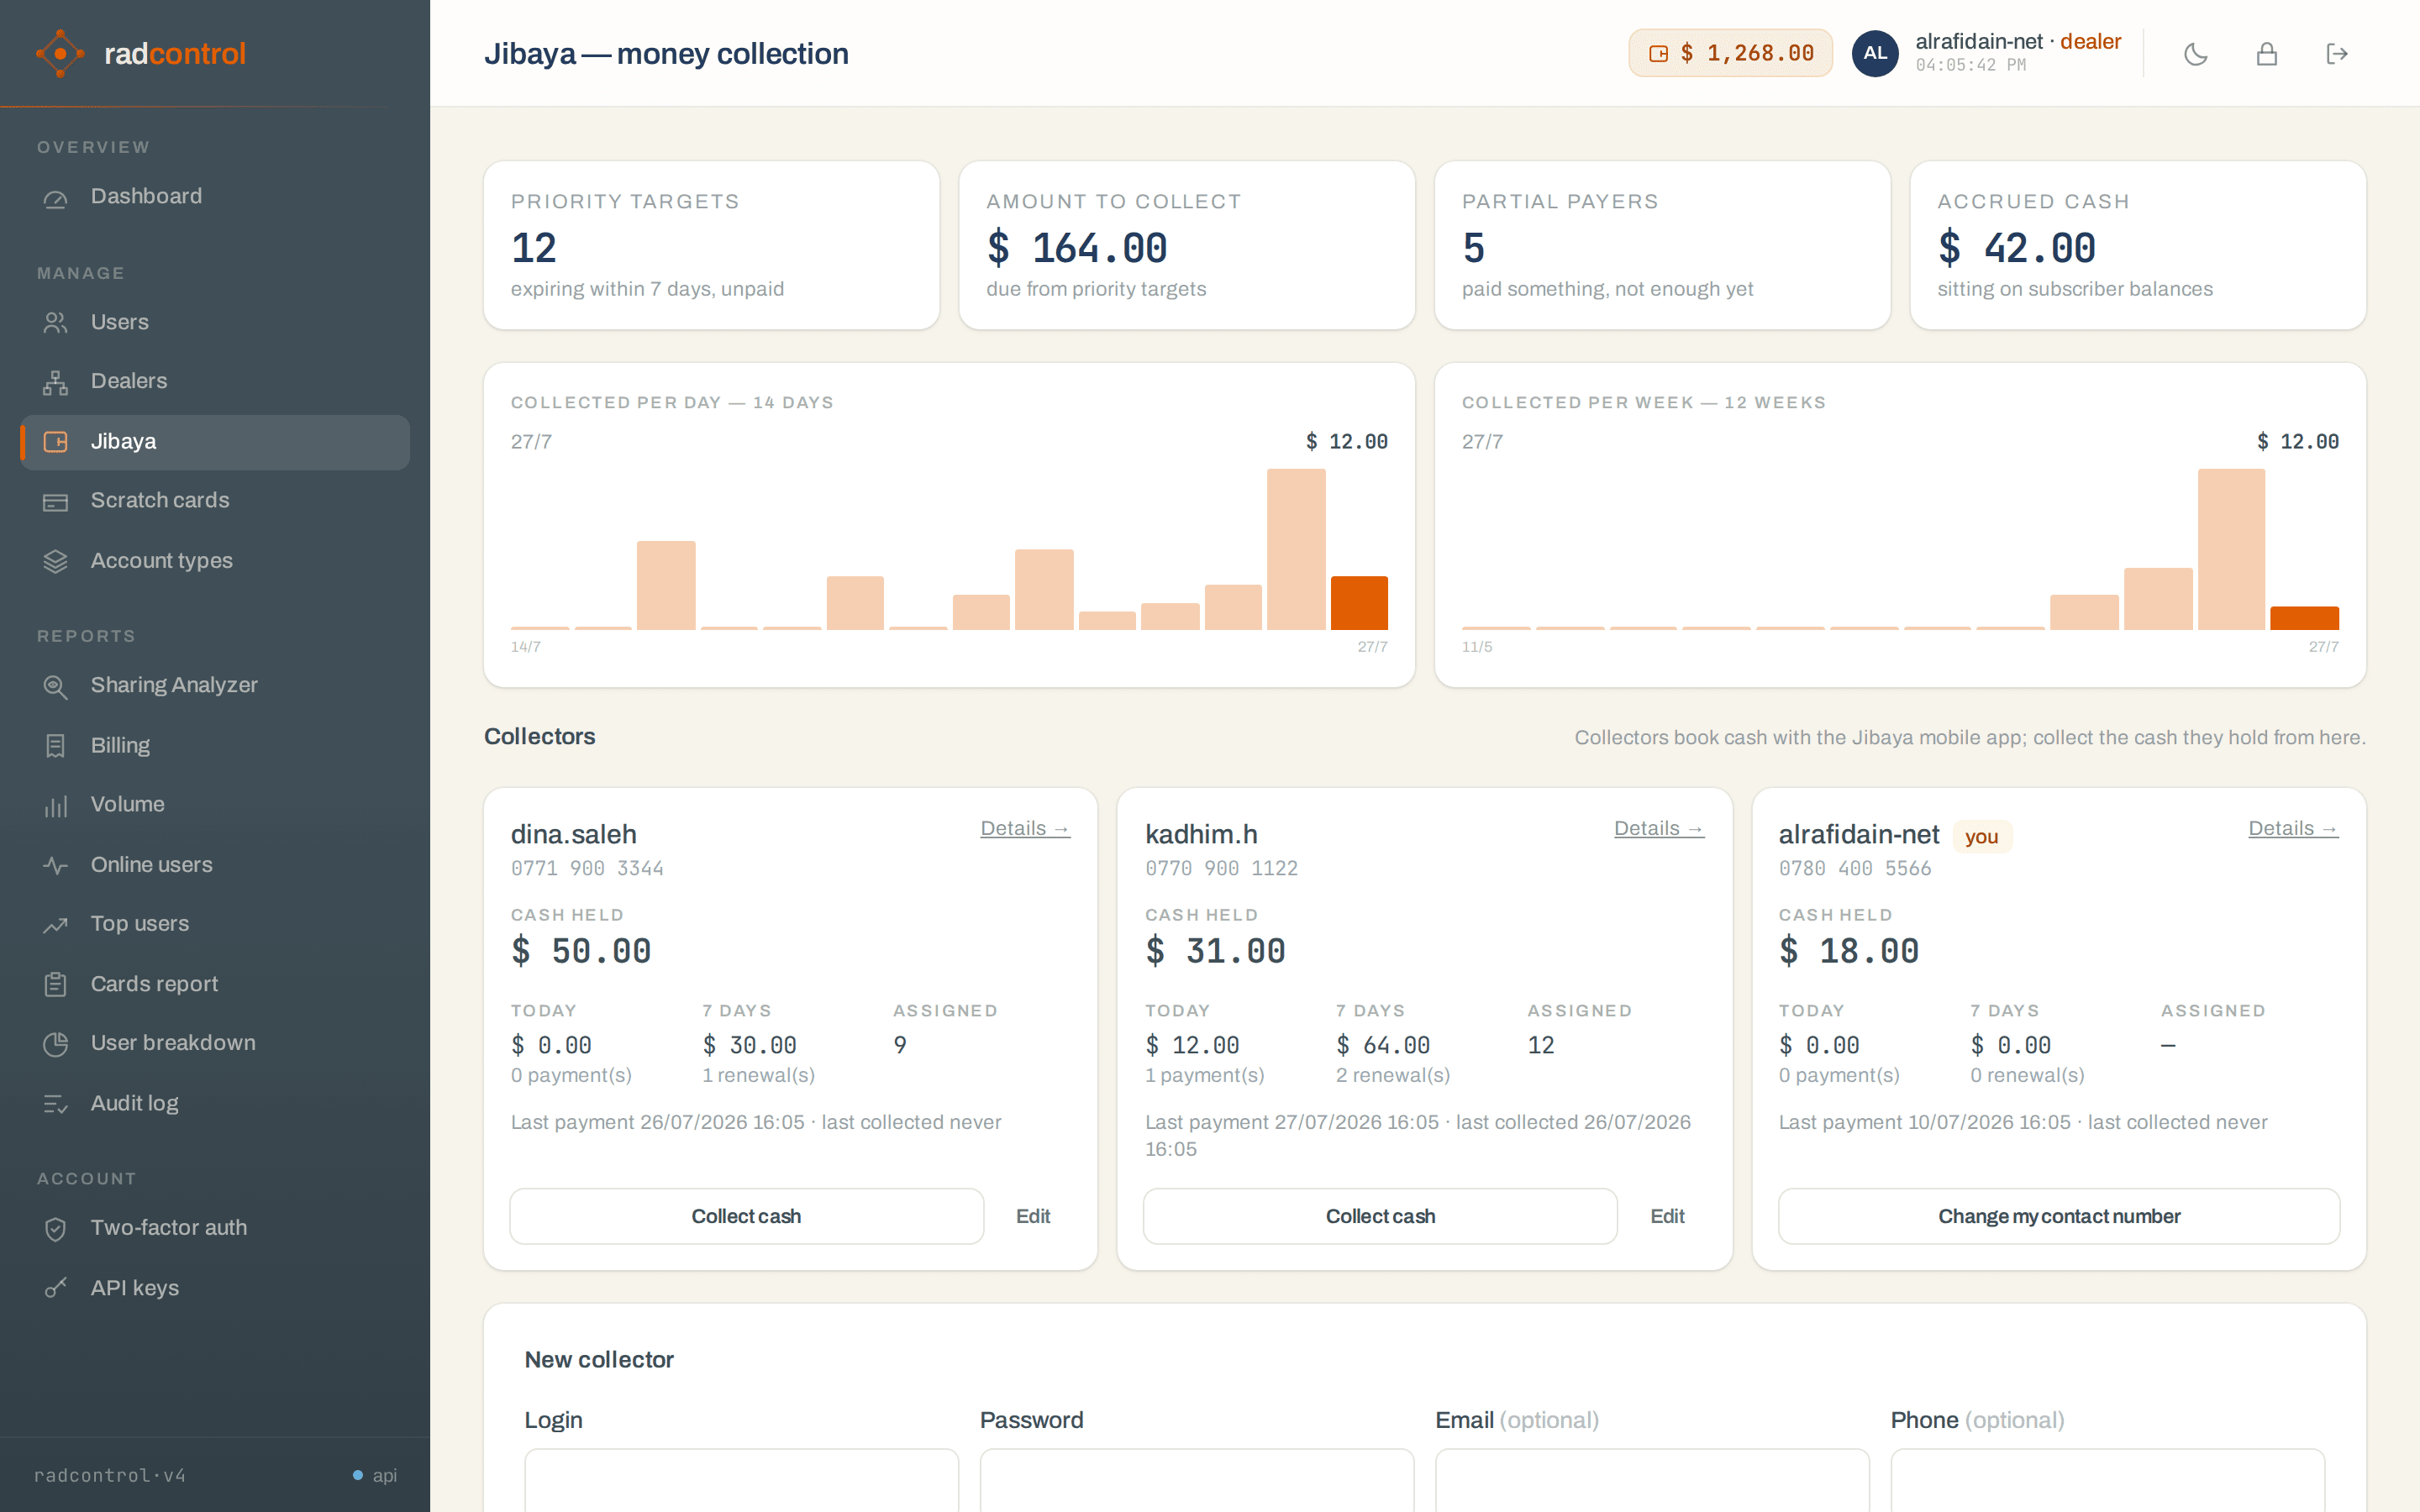Open Dealers page
Screen dimensions: 2420x1512
pyautogui.click(x=215, y=382)
